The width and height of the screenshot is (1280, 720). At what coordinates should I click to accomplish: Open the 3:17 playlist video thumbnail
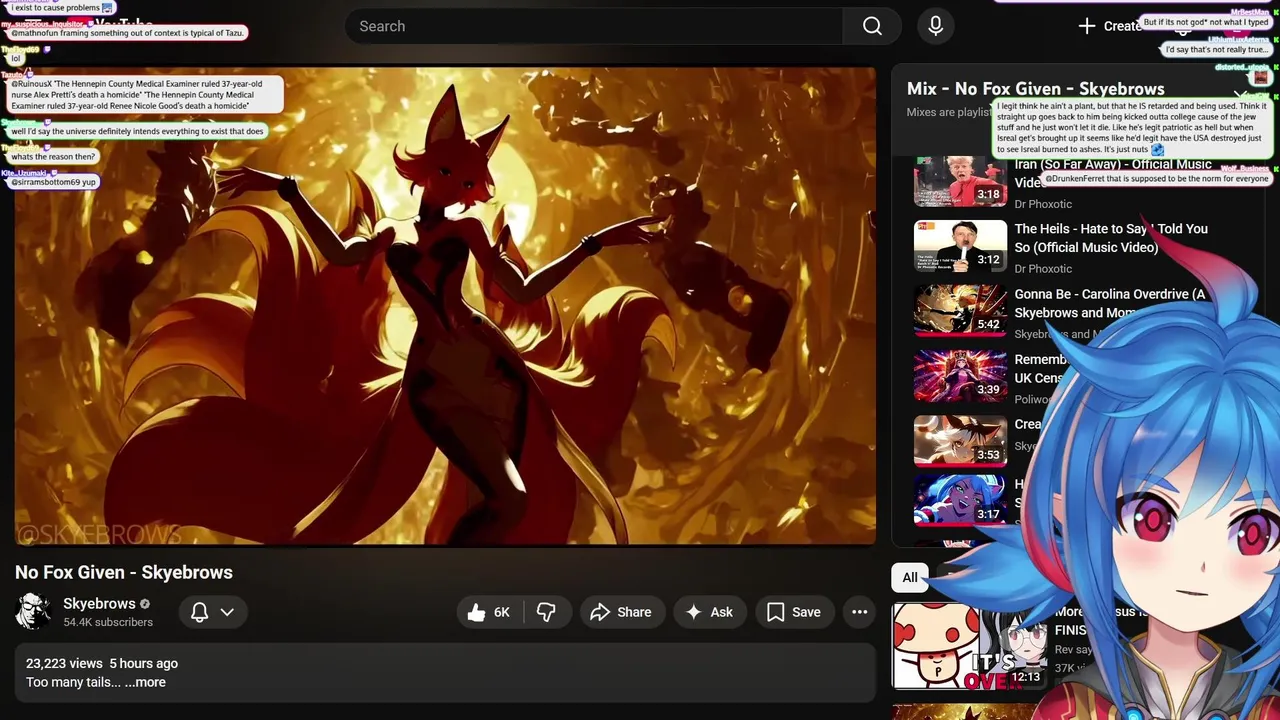[x=960, y=501]
